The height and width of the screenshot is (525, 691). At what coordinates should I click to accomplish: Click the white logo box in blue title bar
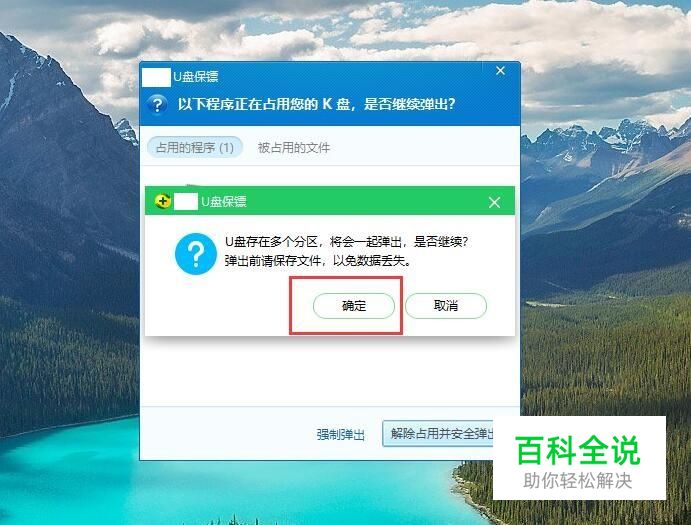(156, 77)
